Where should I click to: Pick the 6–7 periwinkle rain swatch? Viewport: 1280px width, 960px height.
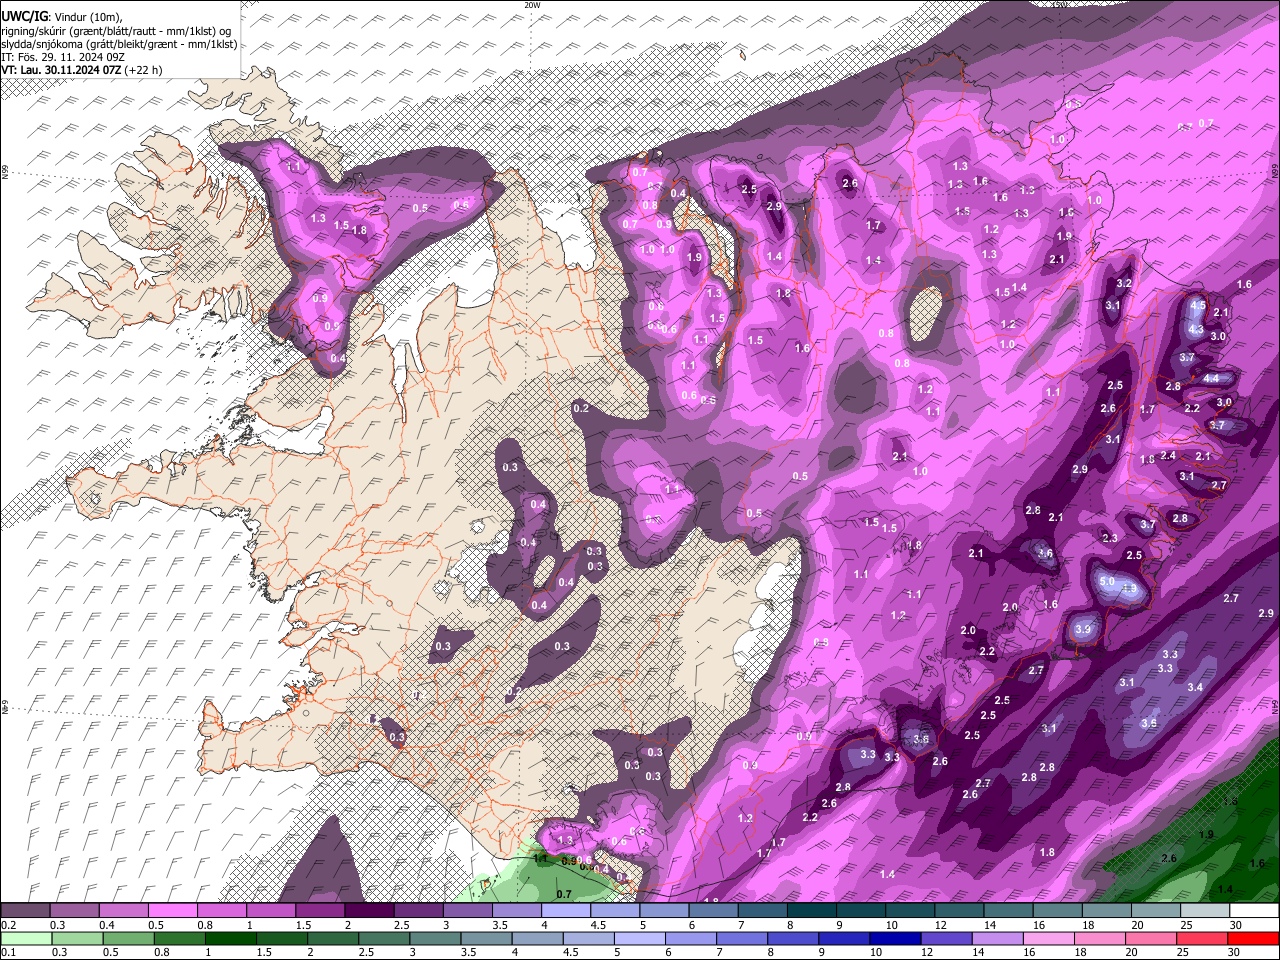coord(689,939)
